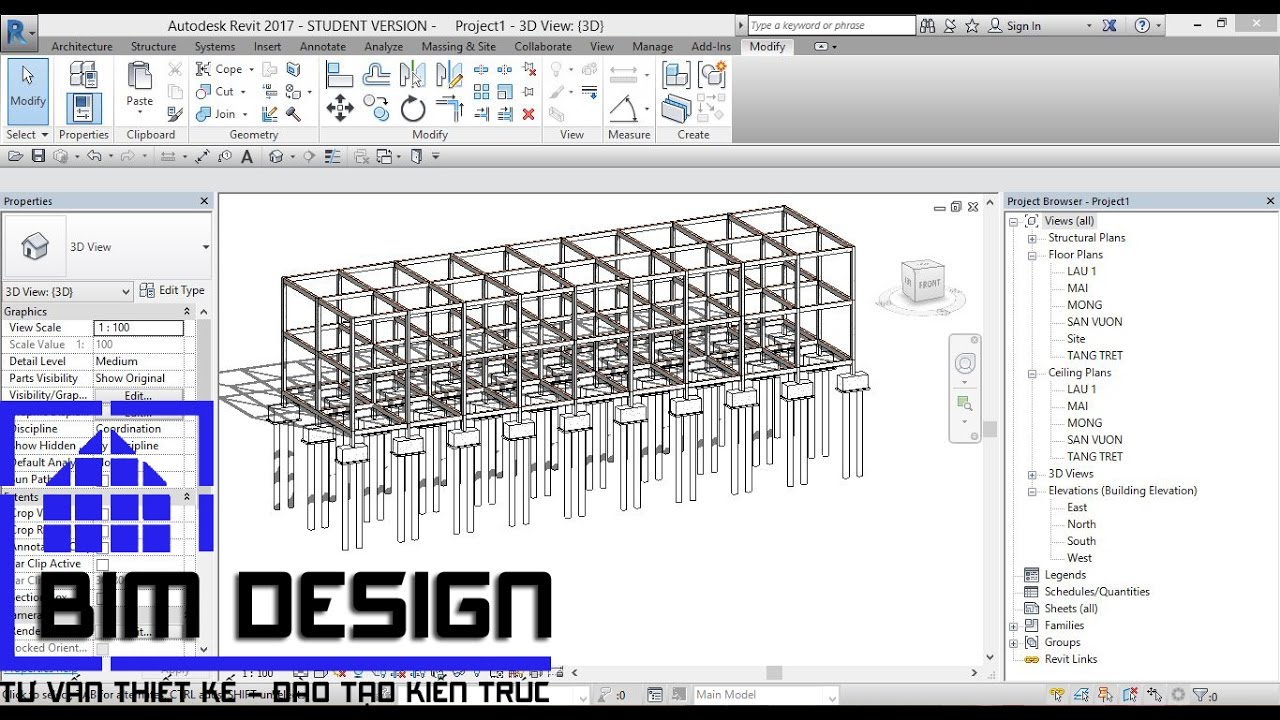
Task: Click the View Scale 1 : 100 field
Action: 139,328
